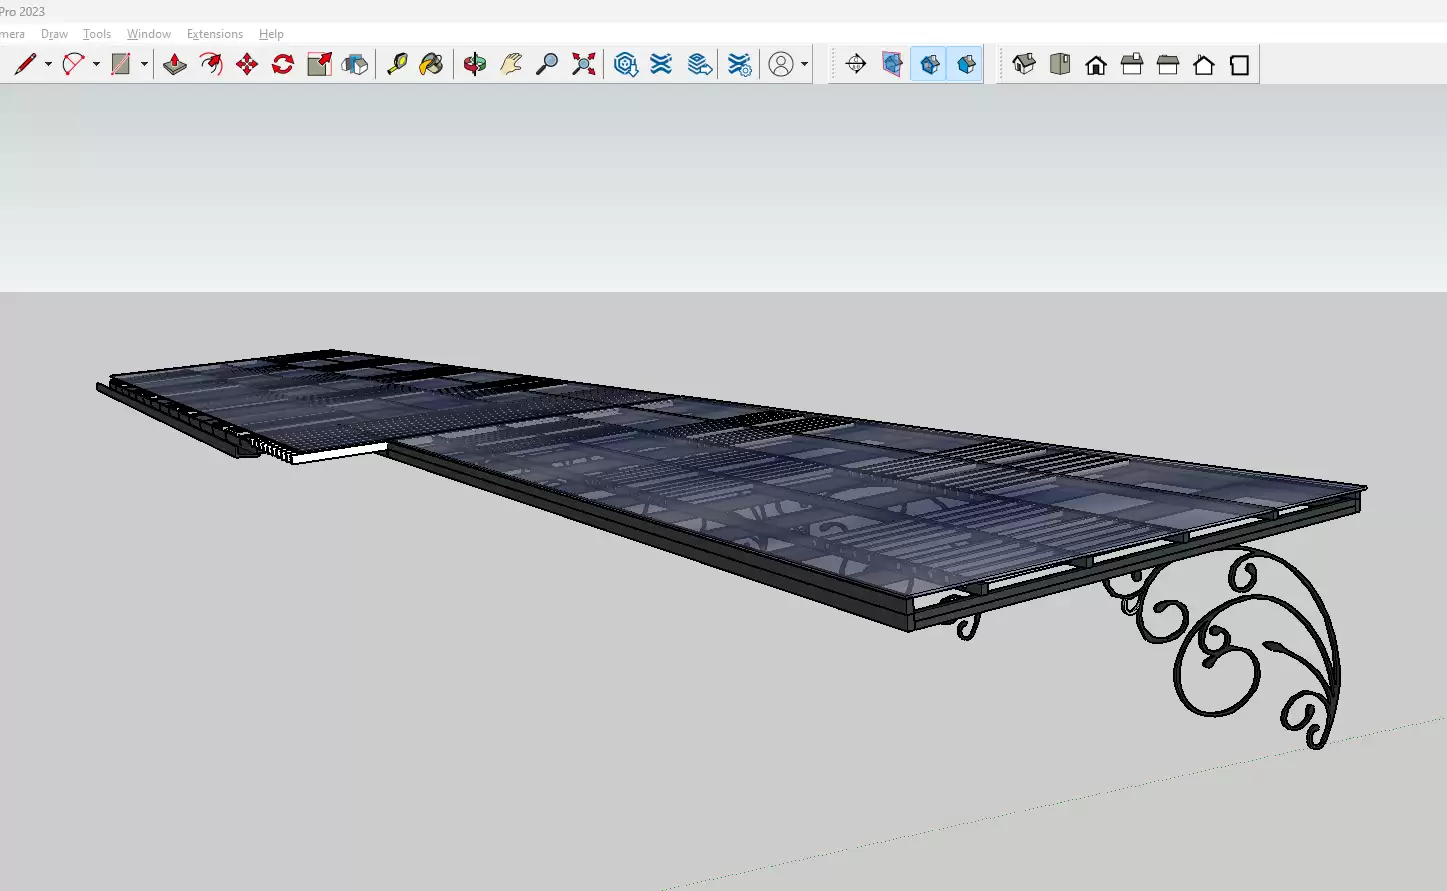
Task: Open the Extensions menu
Action: [214, 34]
